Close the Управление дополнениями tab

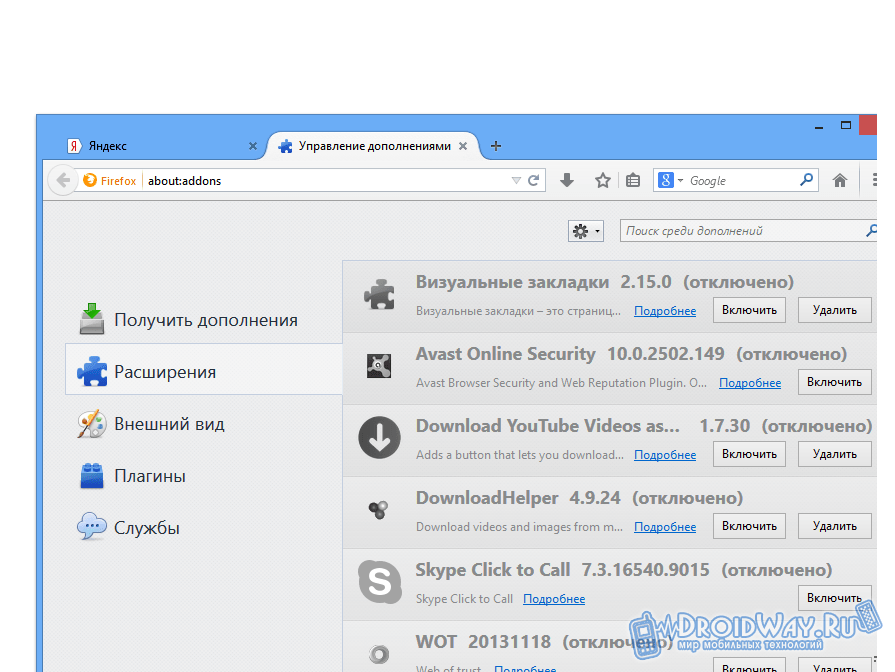coord(463,146)
